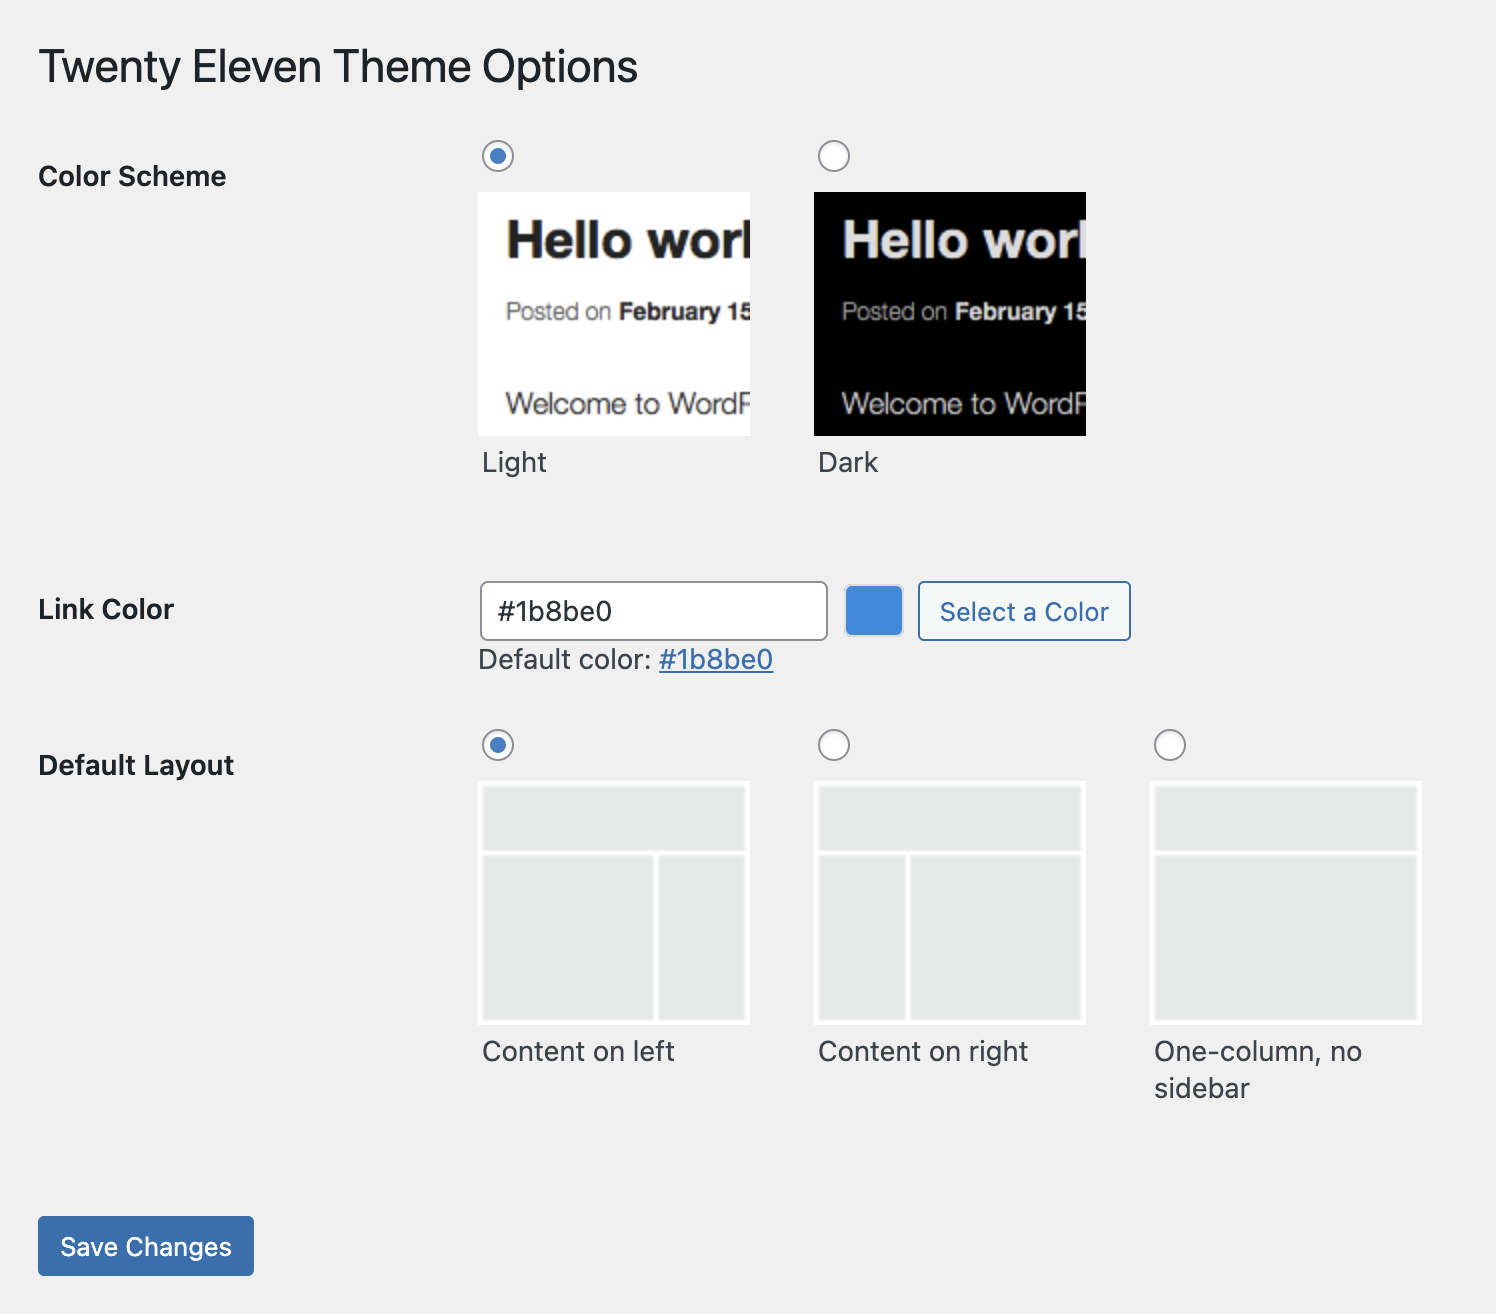Image resolution: width=1496 pixels, height=1314 pixels.
Task: Open the Select a Color picker
Action: click(x=1023, y=611)
